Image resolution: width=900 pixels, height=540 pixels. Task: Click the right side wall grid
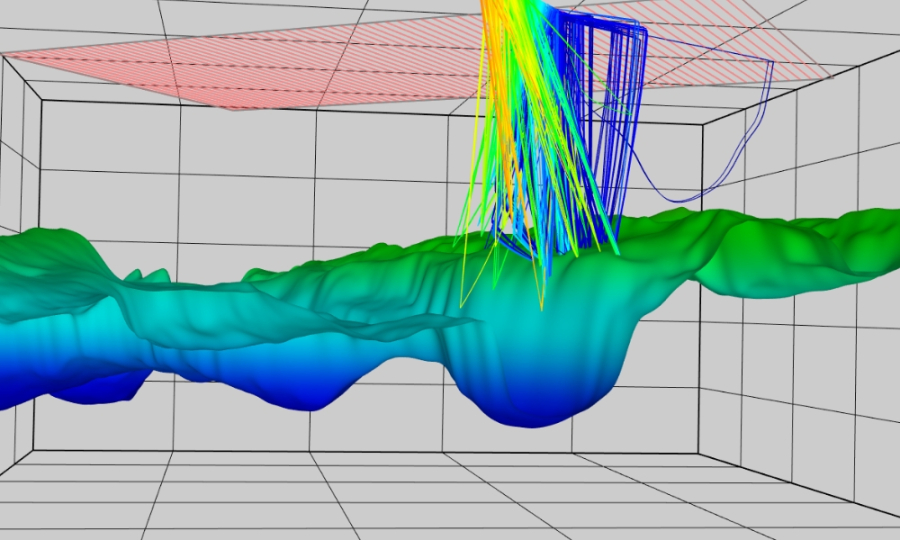point(800,400)
